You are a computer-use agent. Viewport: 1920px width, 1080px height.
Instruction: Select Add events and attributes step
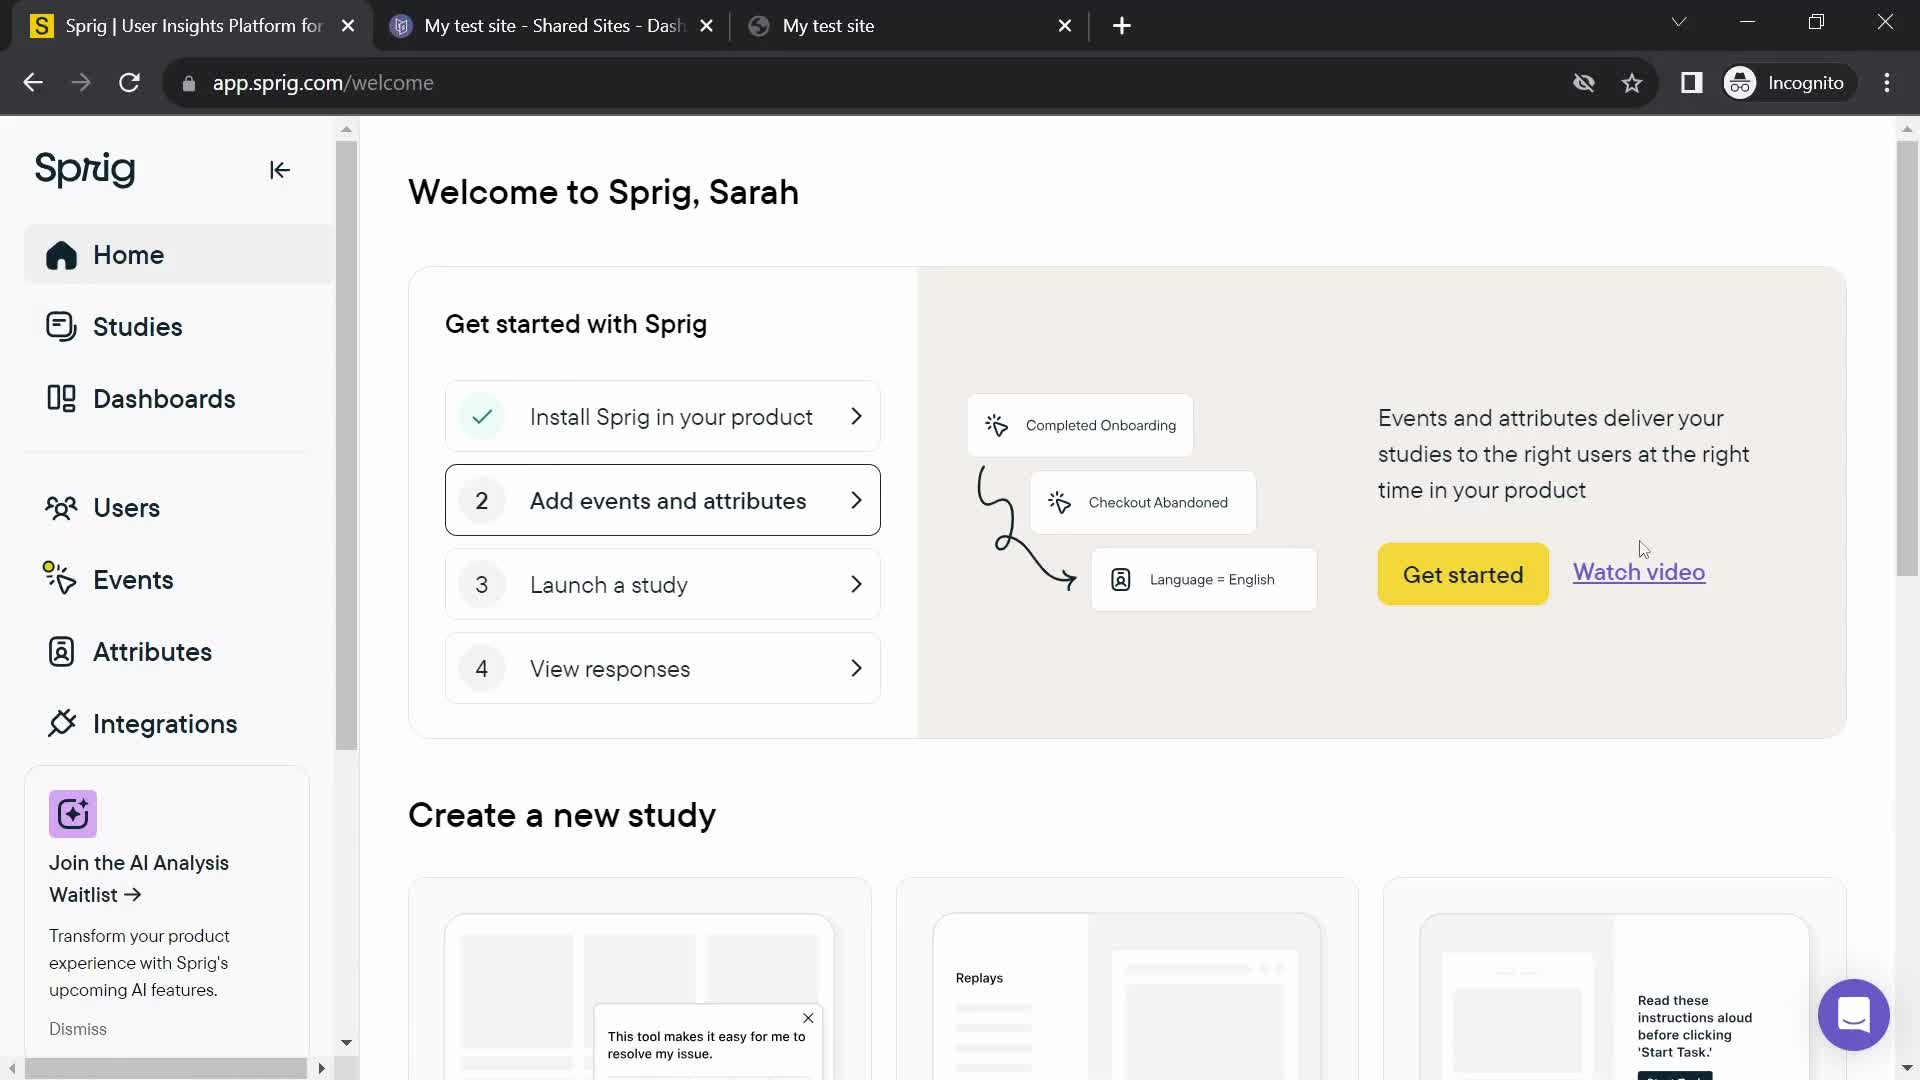point(663,500)
